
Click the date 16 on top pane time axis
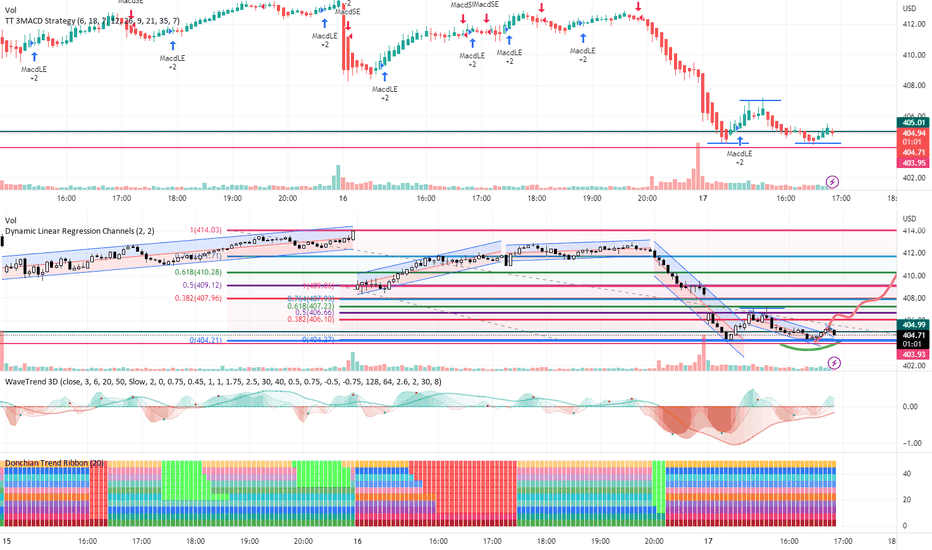(343, 199)
